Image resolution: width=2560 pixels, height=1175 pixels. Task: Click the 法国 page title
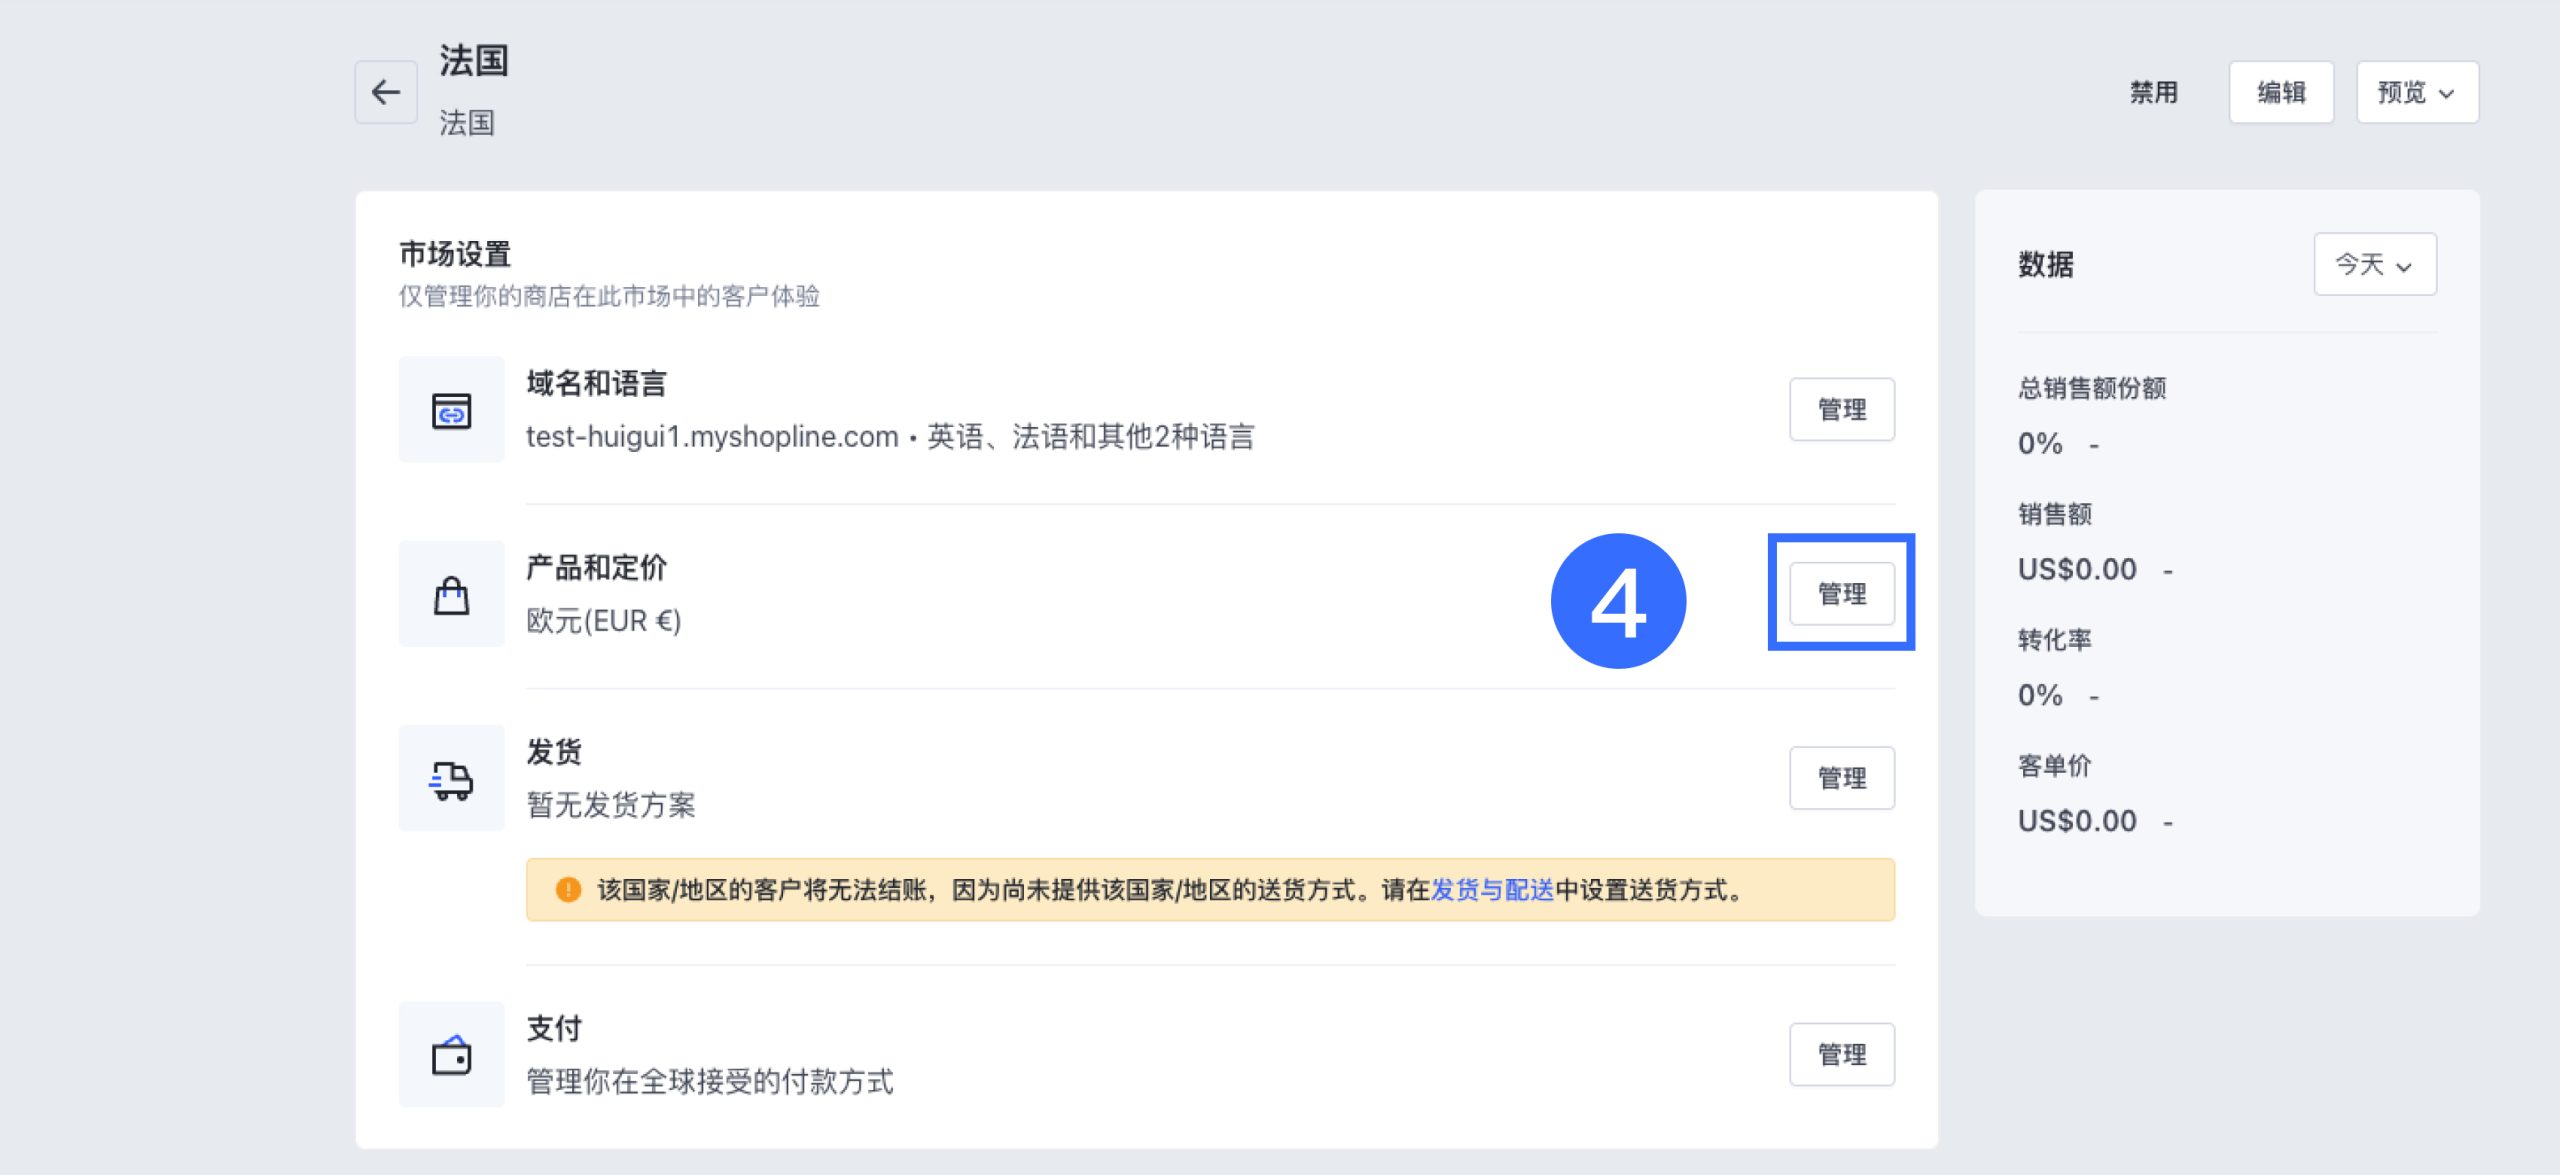pos(474,60)
